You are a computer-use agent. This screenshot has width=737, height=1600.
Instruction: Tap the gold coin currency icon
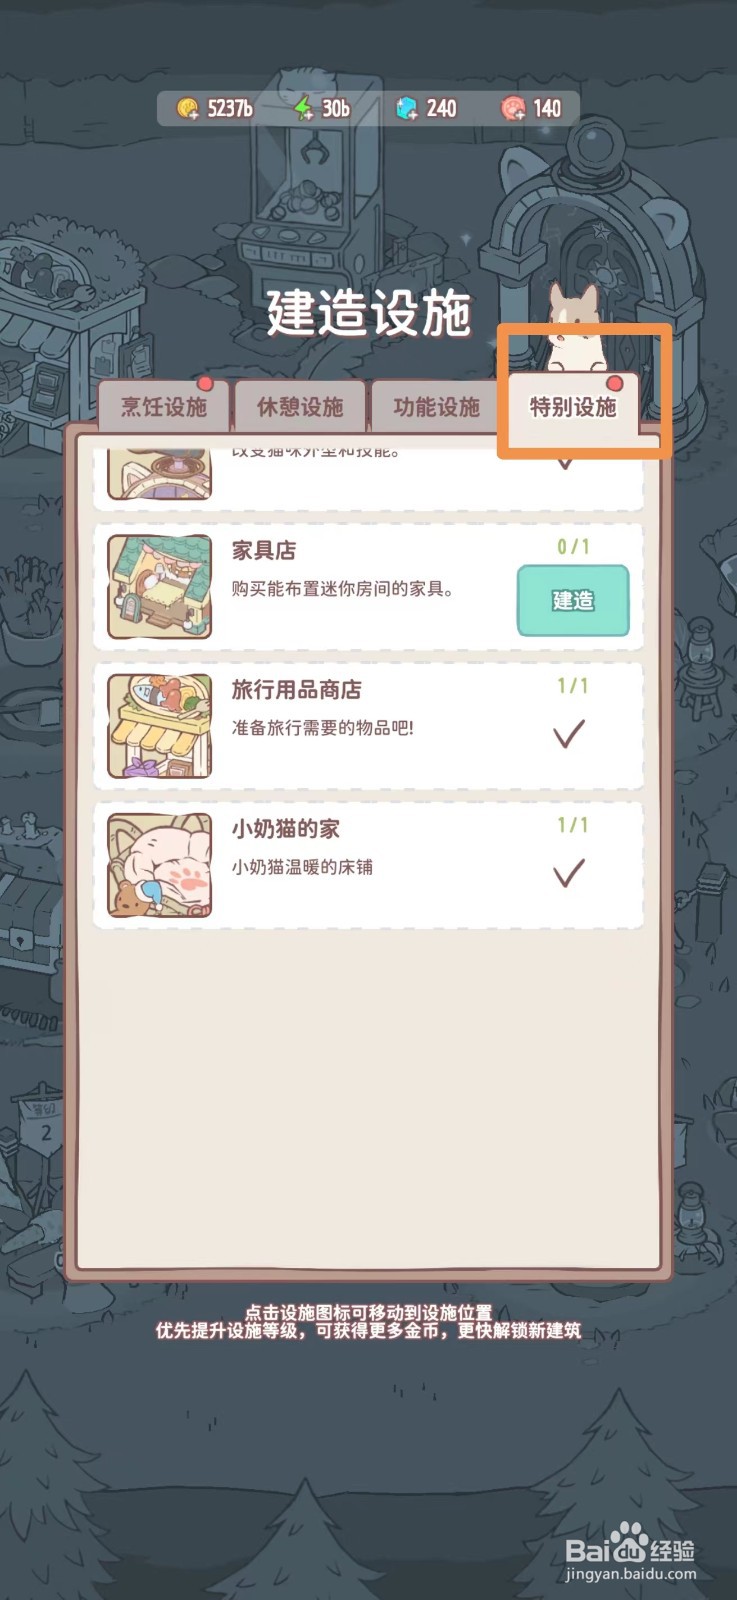[187, 108]
